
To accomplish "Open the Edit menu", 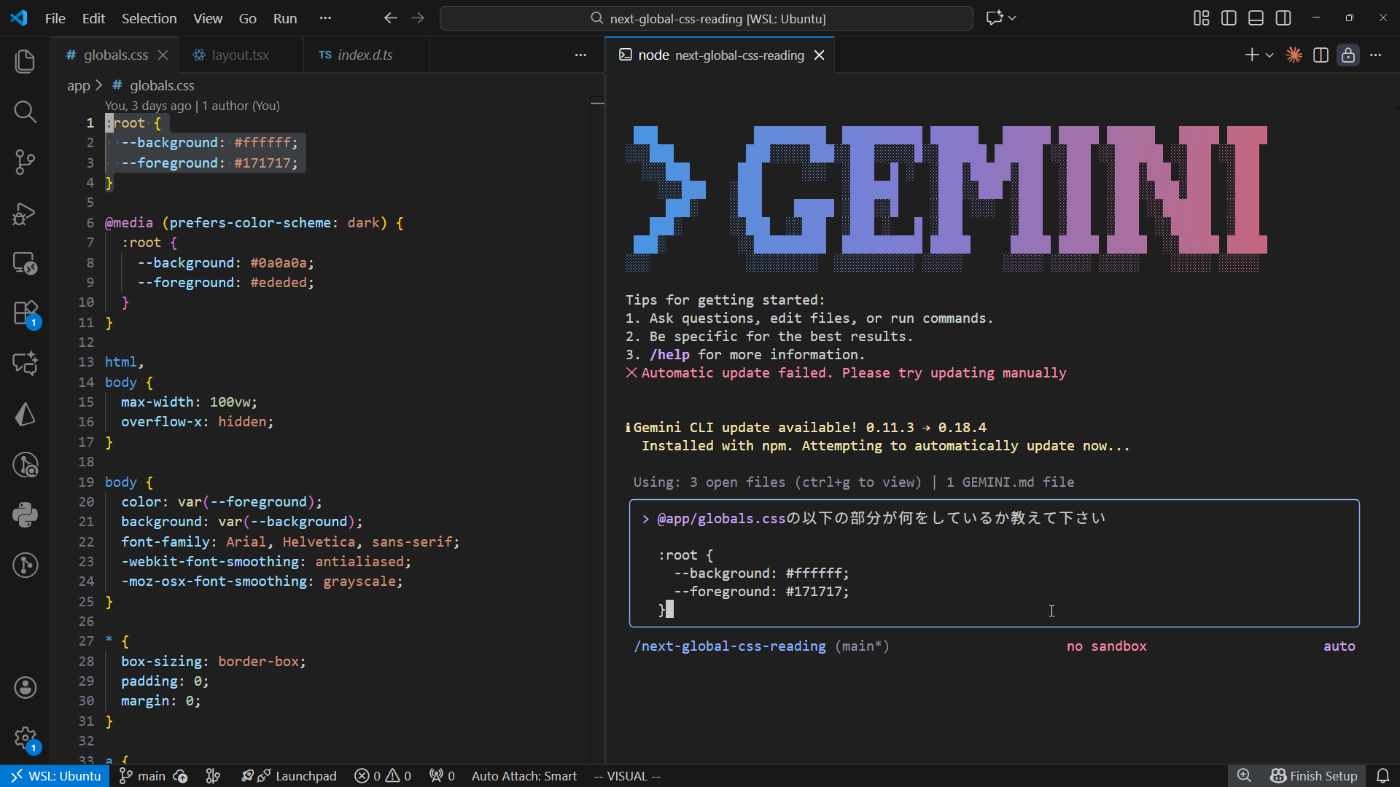I will point(93,18).
